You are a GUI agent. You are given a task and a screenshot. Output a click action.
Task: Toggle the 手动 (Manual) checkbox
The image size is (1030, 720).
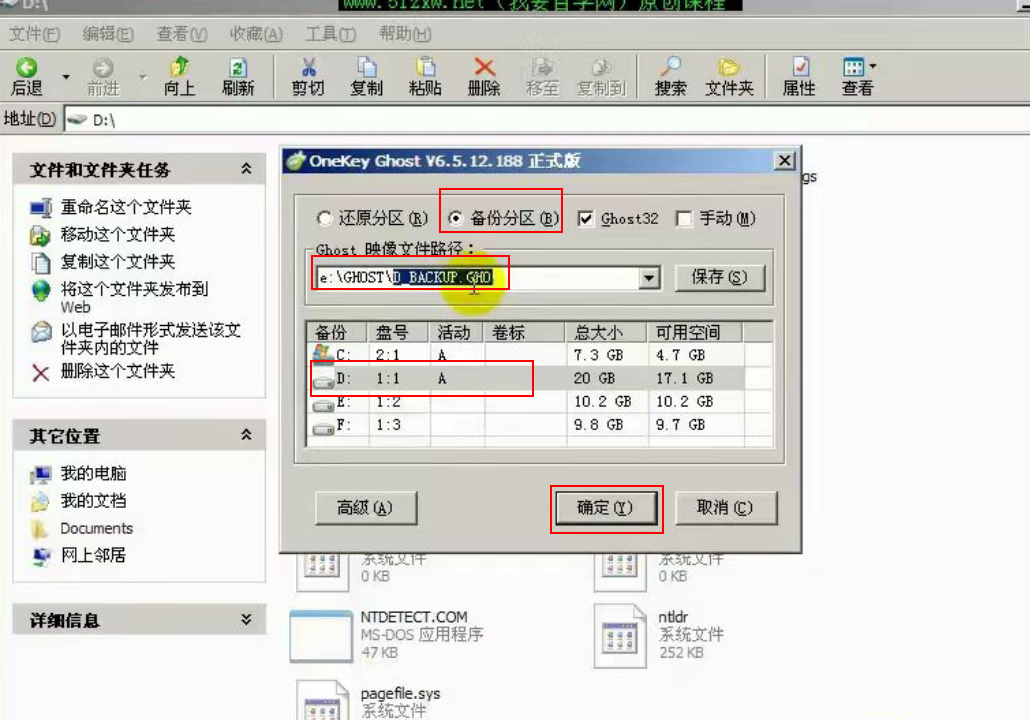click(x=684, y=219)
